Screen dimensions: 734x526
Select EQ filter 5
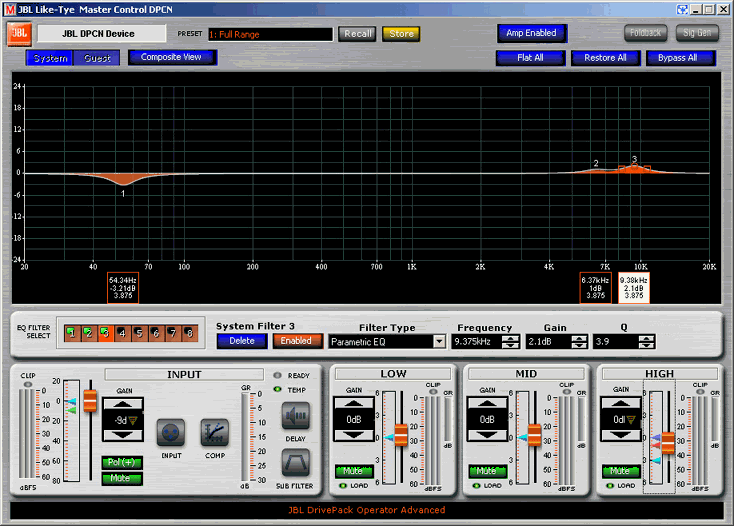pos(139,333)
